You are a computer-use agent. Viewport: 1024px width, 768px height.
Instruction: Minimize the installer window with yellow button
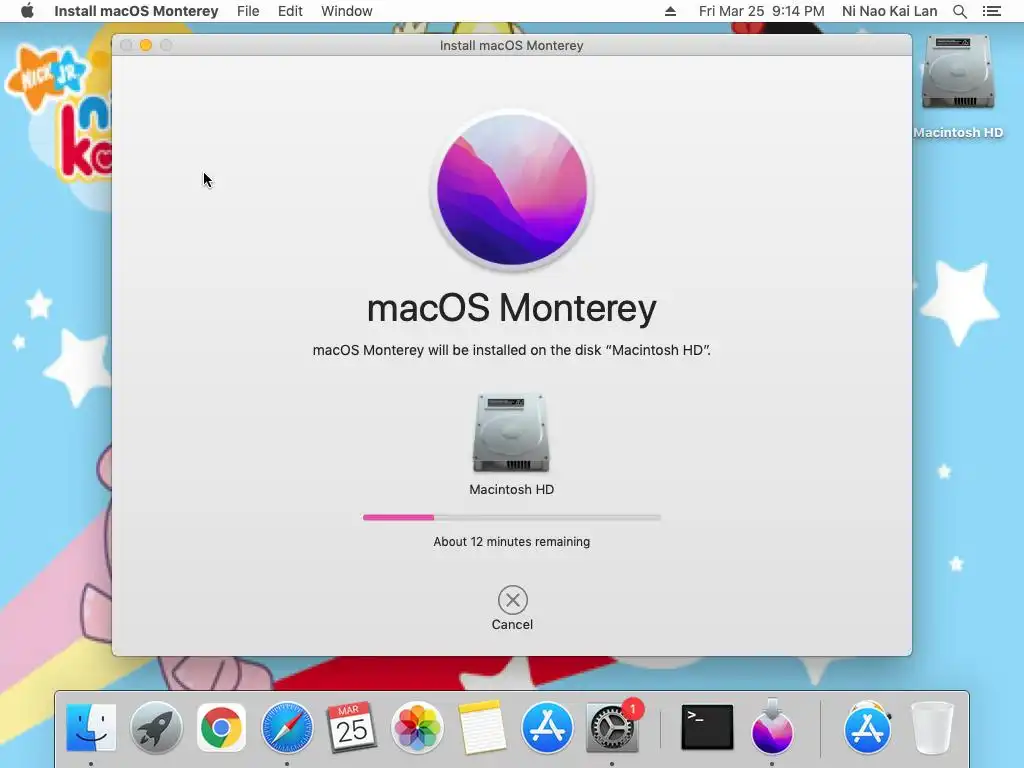(146, 45)
